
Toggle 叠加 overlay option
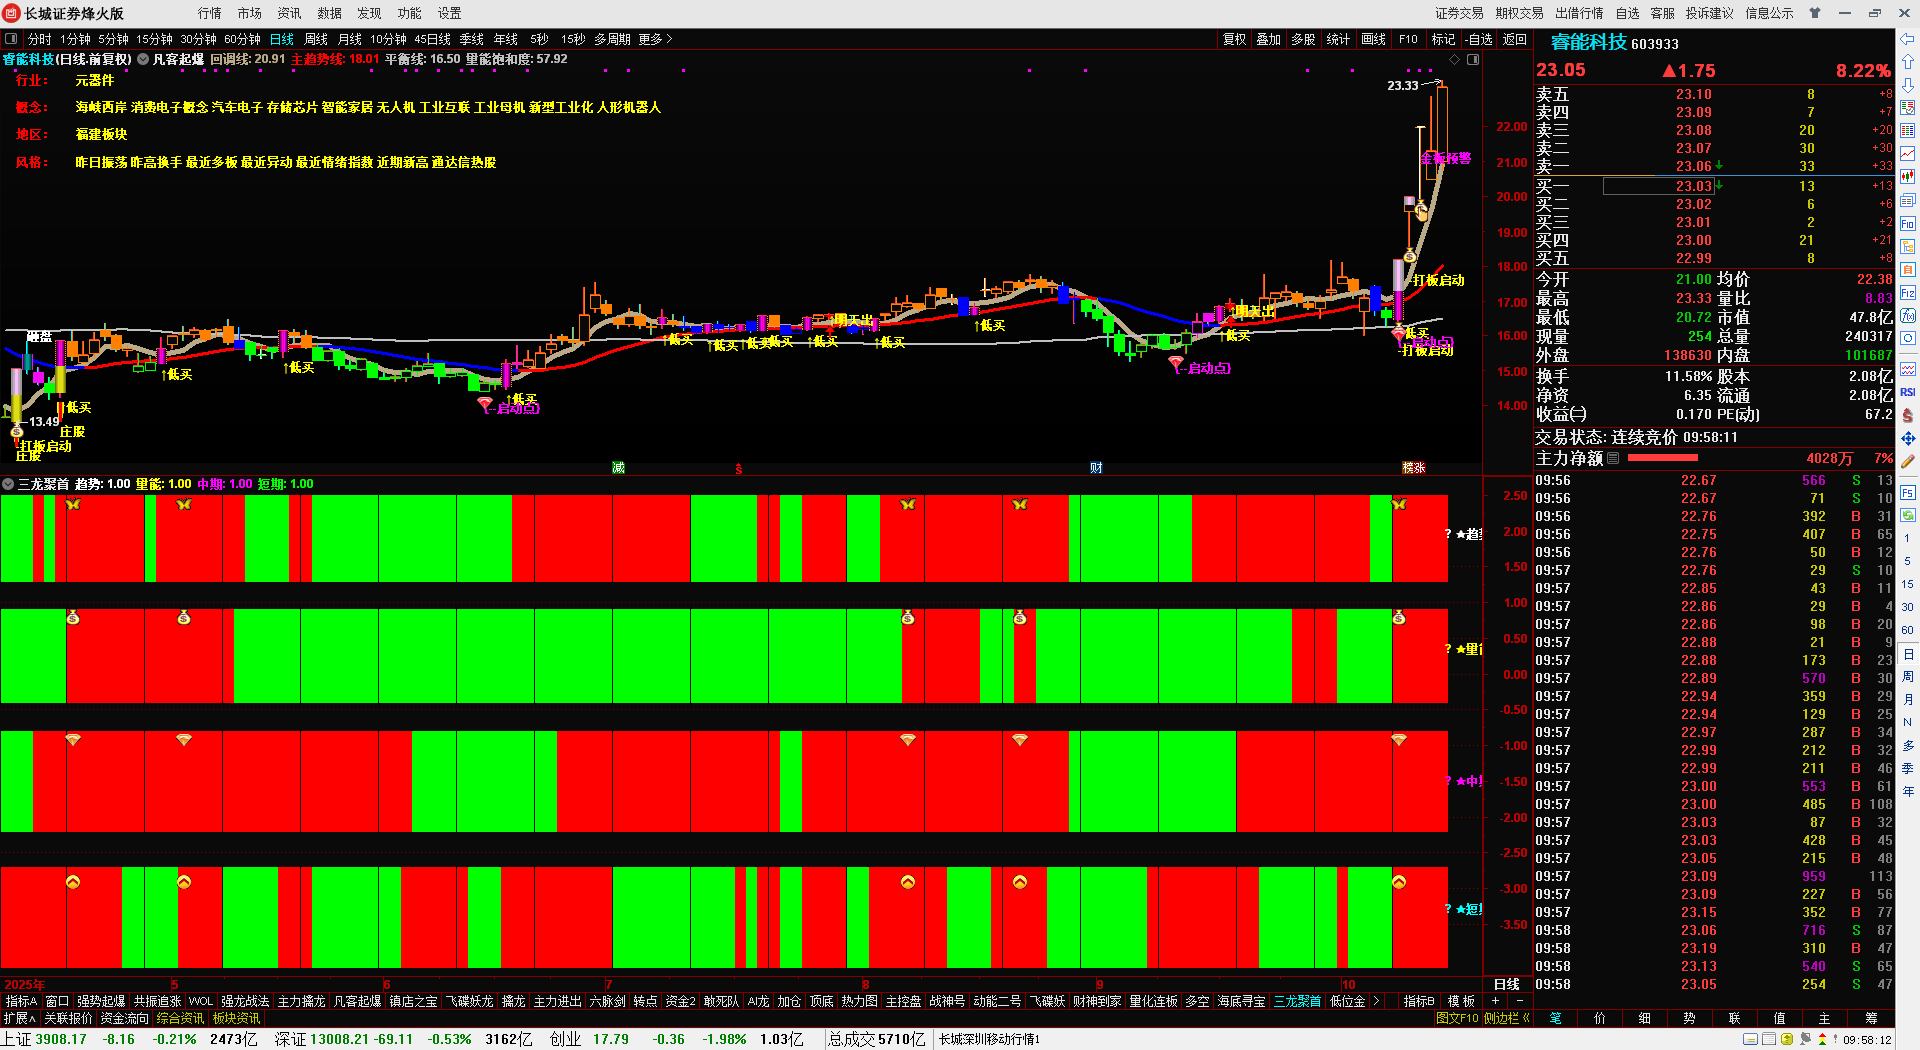coord(1269,39)
